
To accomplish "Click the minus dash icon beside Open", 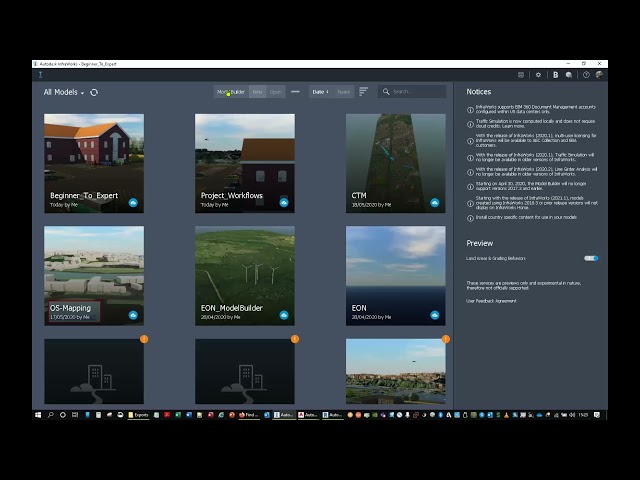I will (296, 92).
